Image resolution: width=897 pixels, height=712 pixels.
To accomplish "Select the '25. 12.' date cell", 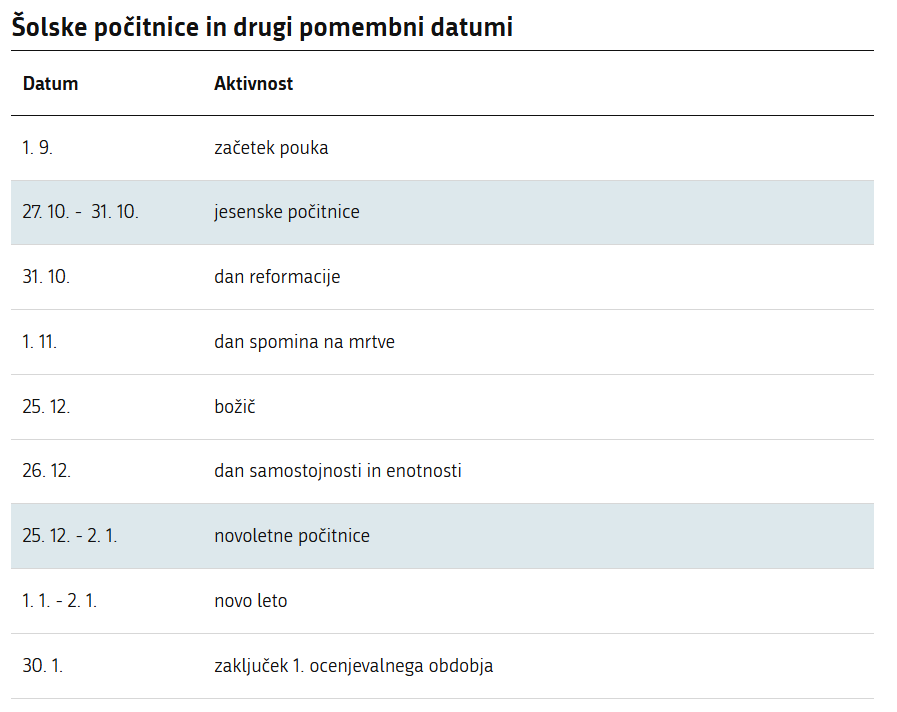I will click(x=46, y=407).
